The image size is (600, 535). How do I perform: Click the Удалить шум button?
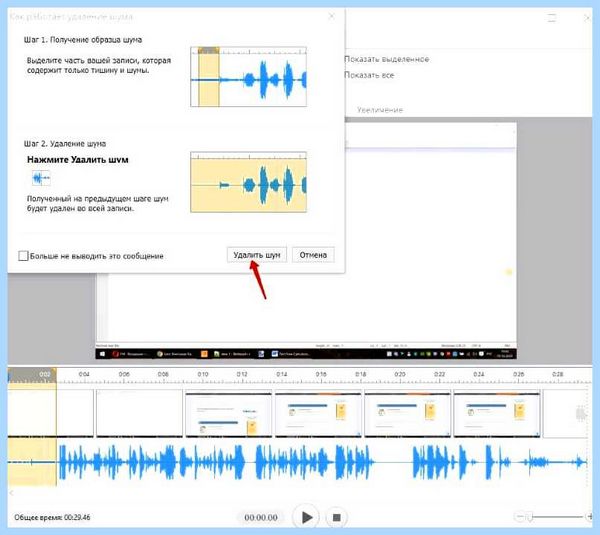[257, 255]
